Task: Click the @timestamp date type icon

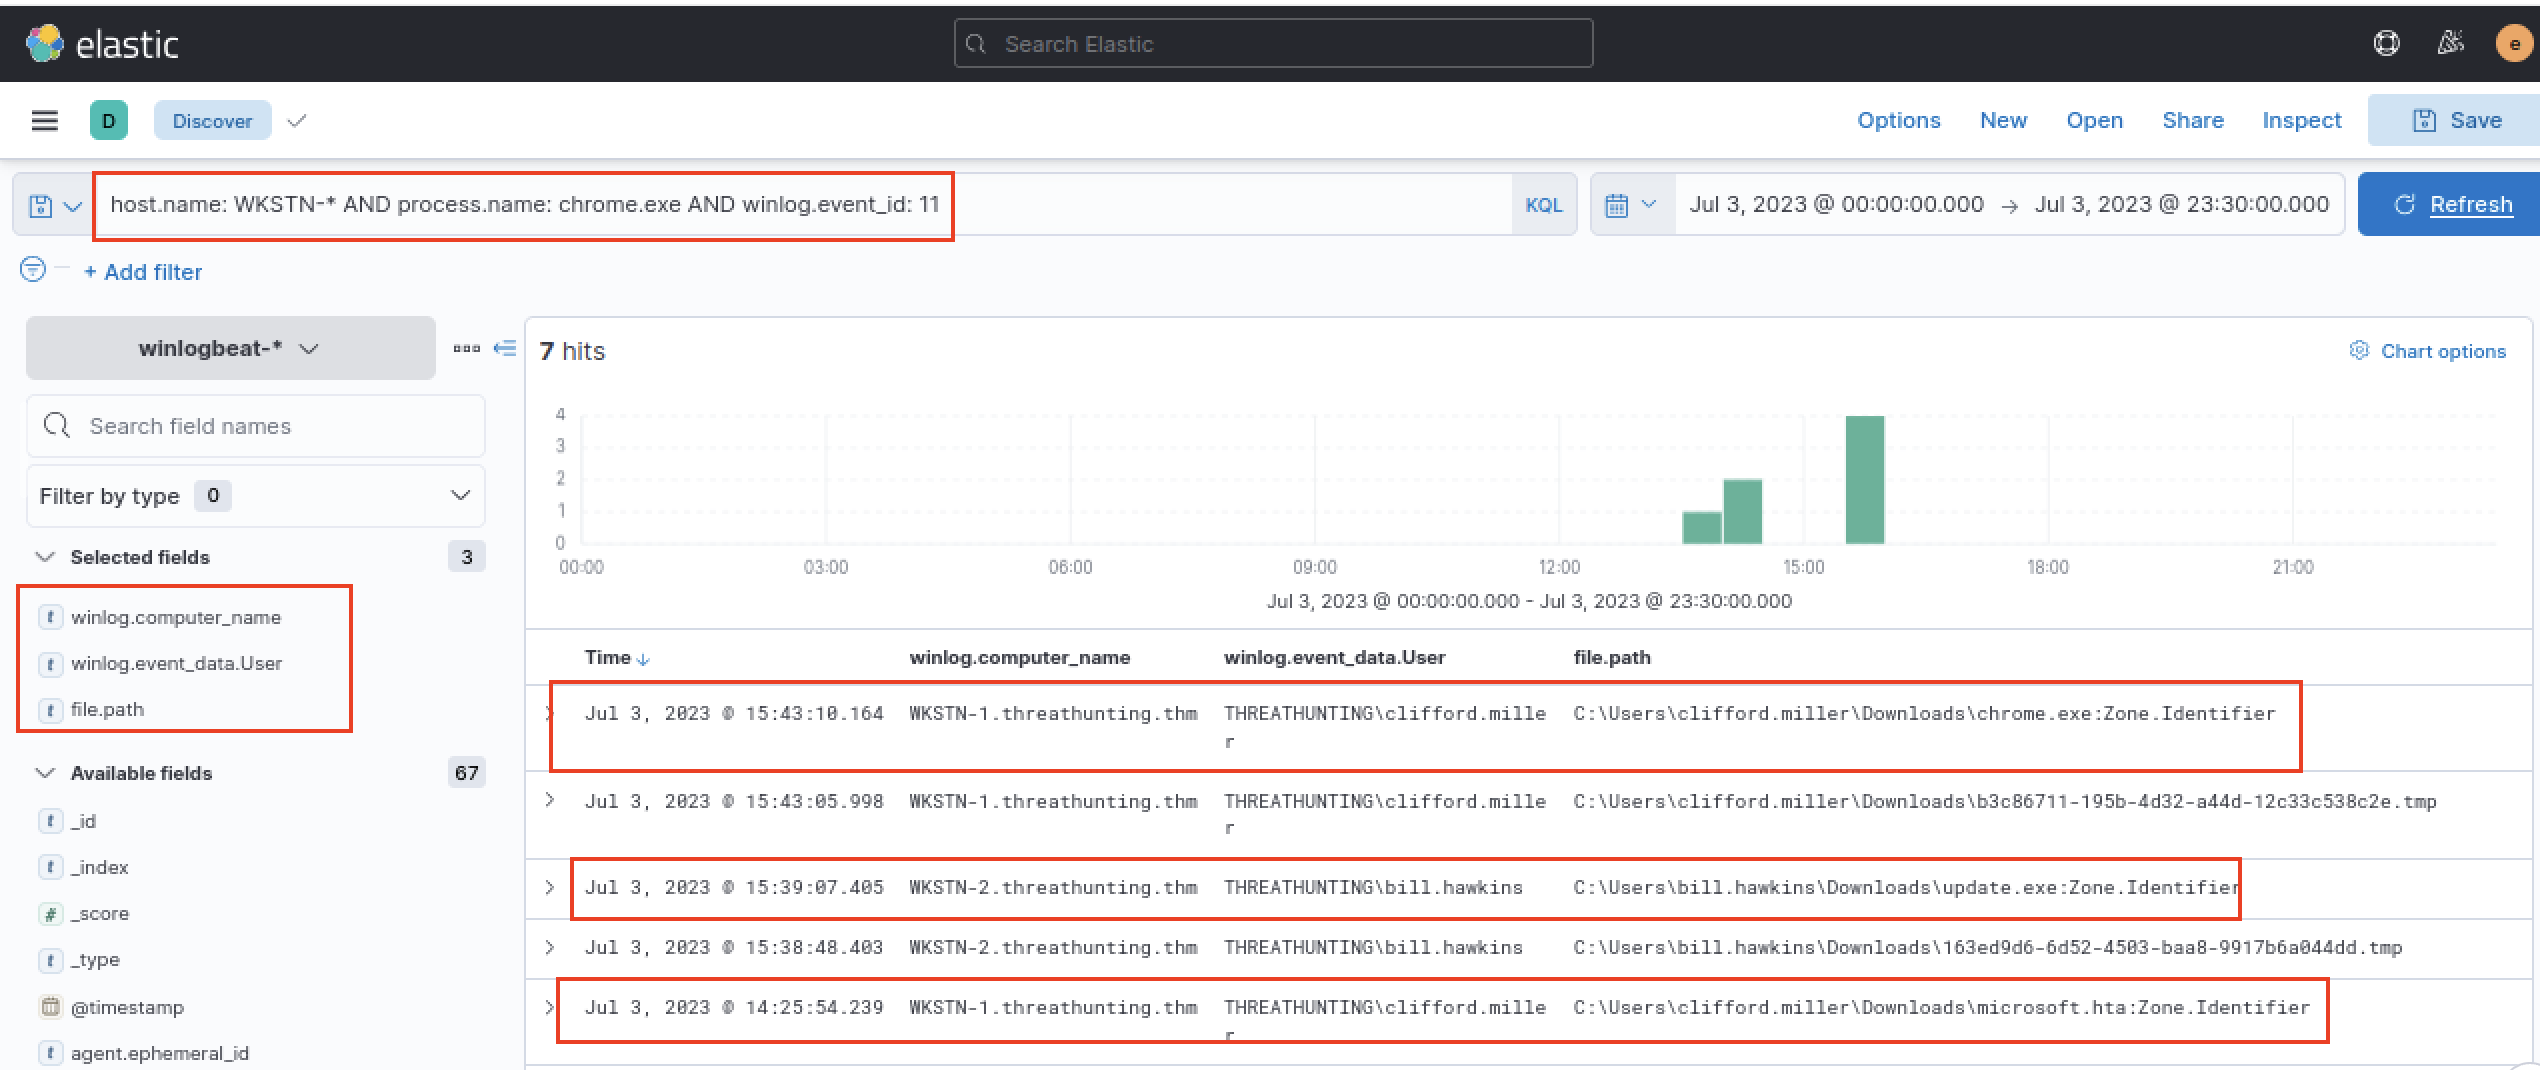Action: pos(50,1007)
